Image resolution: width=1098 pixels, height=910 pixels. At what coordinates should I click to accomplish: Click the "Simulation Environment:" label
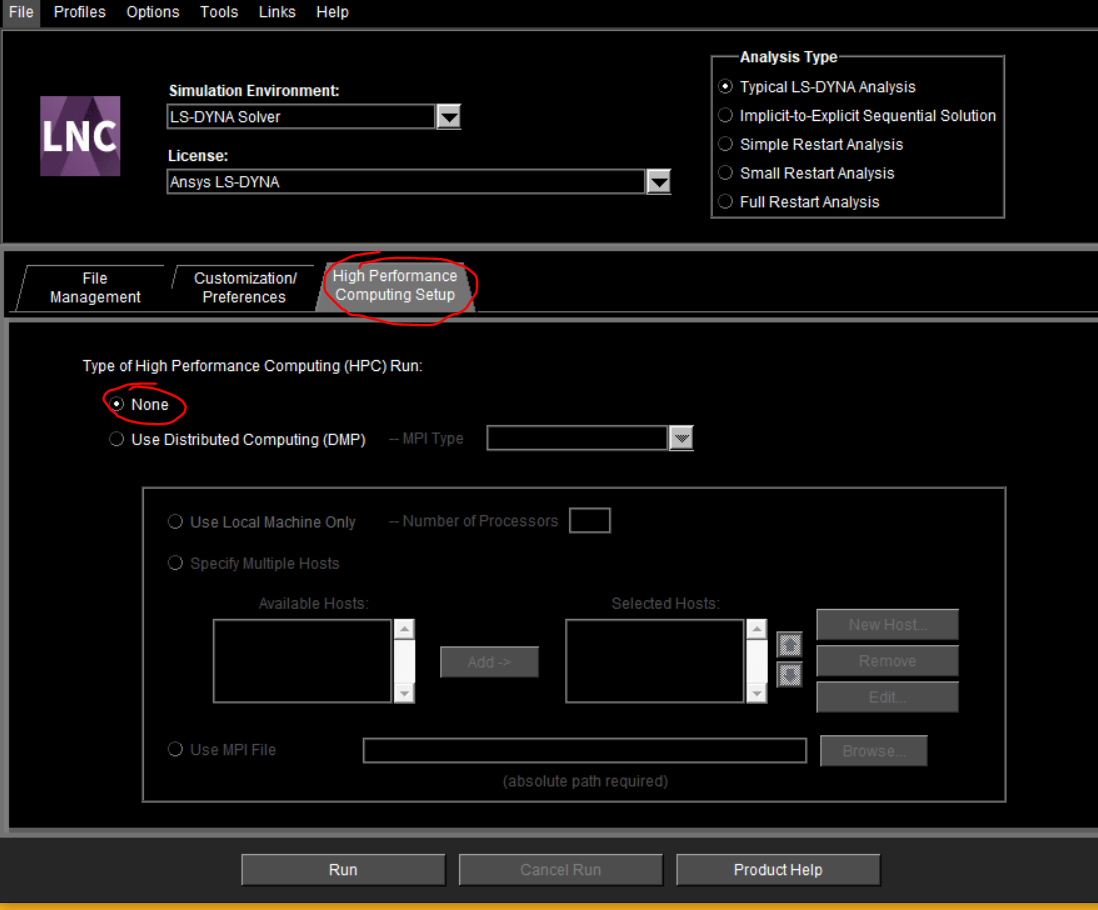point(253,90)
